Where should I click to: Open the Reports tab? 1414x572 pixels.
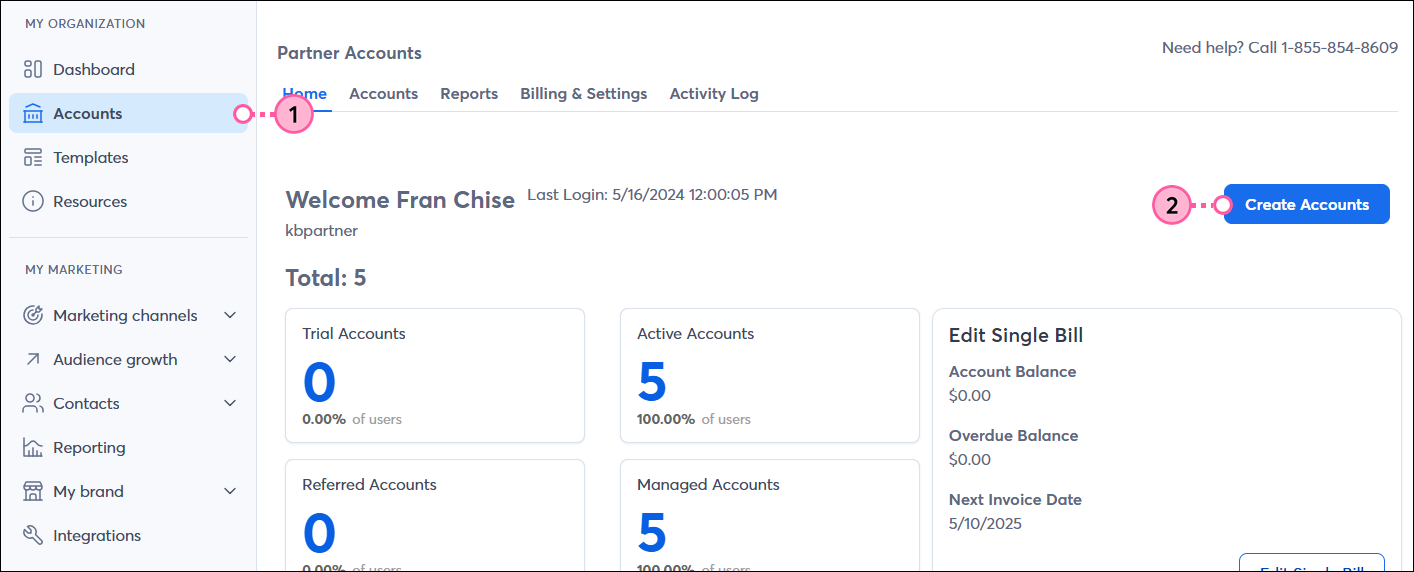point(469,93)
